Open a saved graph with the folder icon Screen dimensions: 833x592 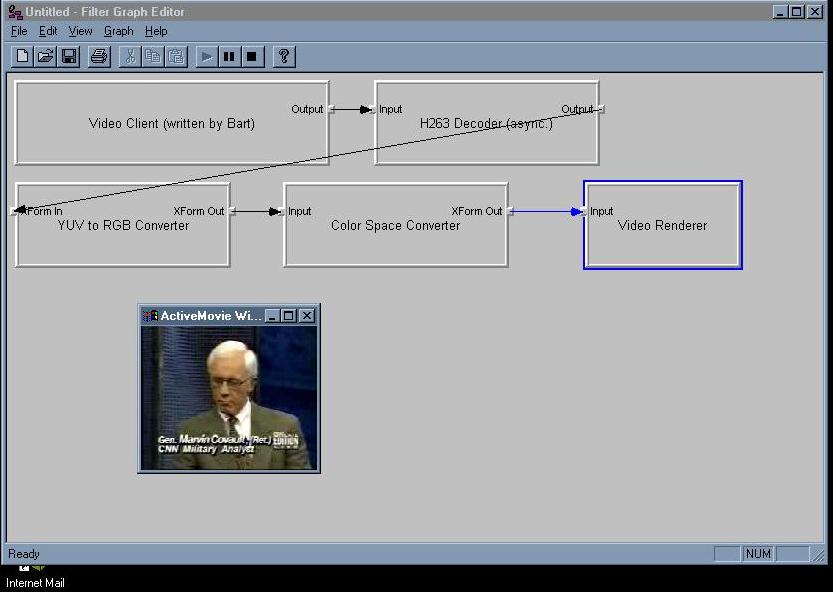(46, 56)
